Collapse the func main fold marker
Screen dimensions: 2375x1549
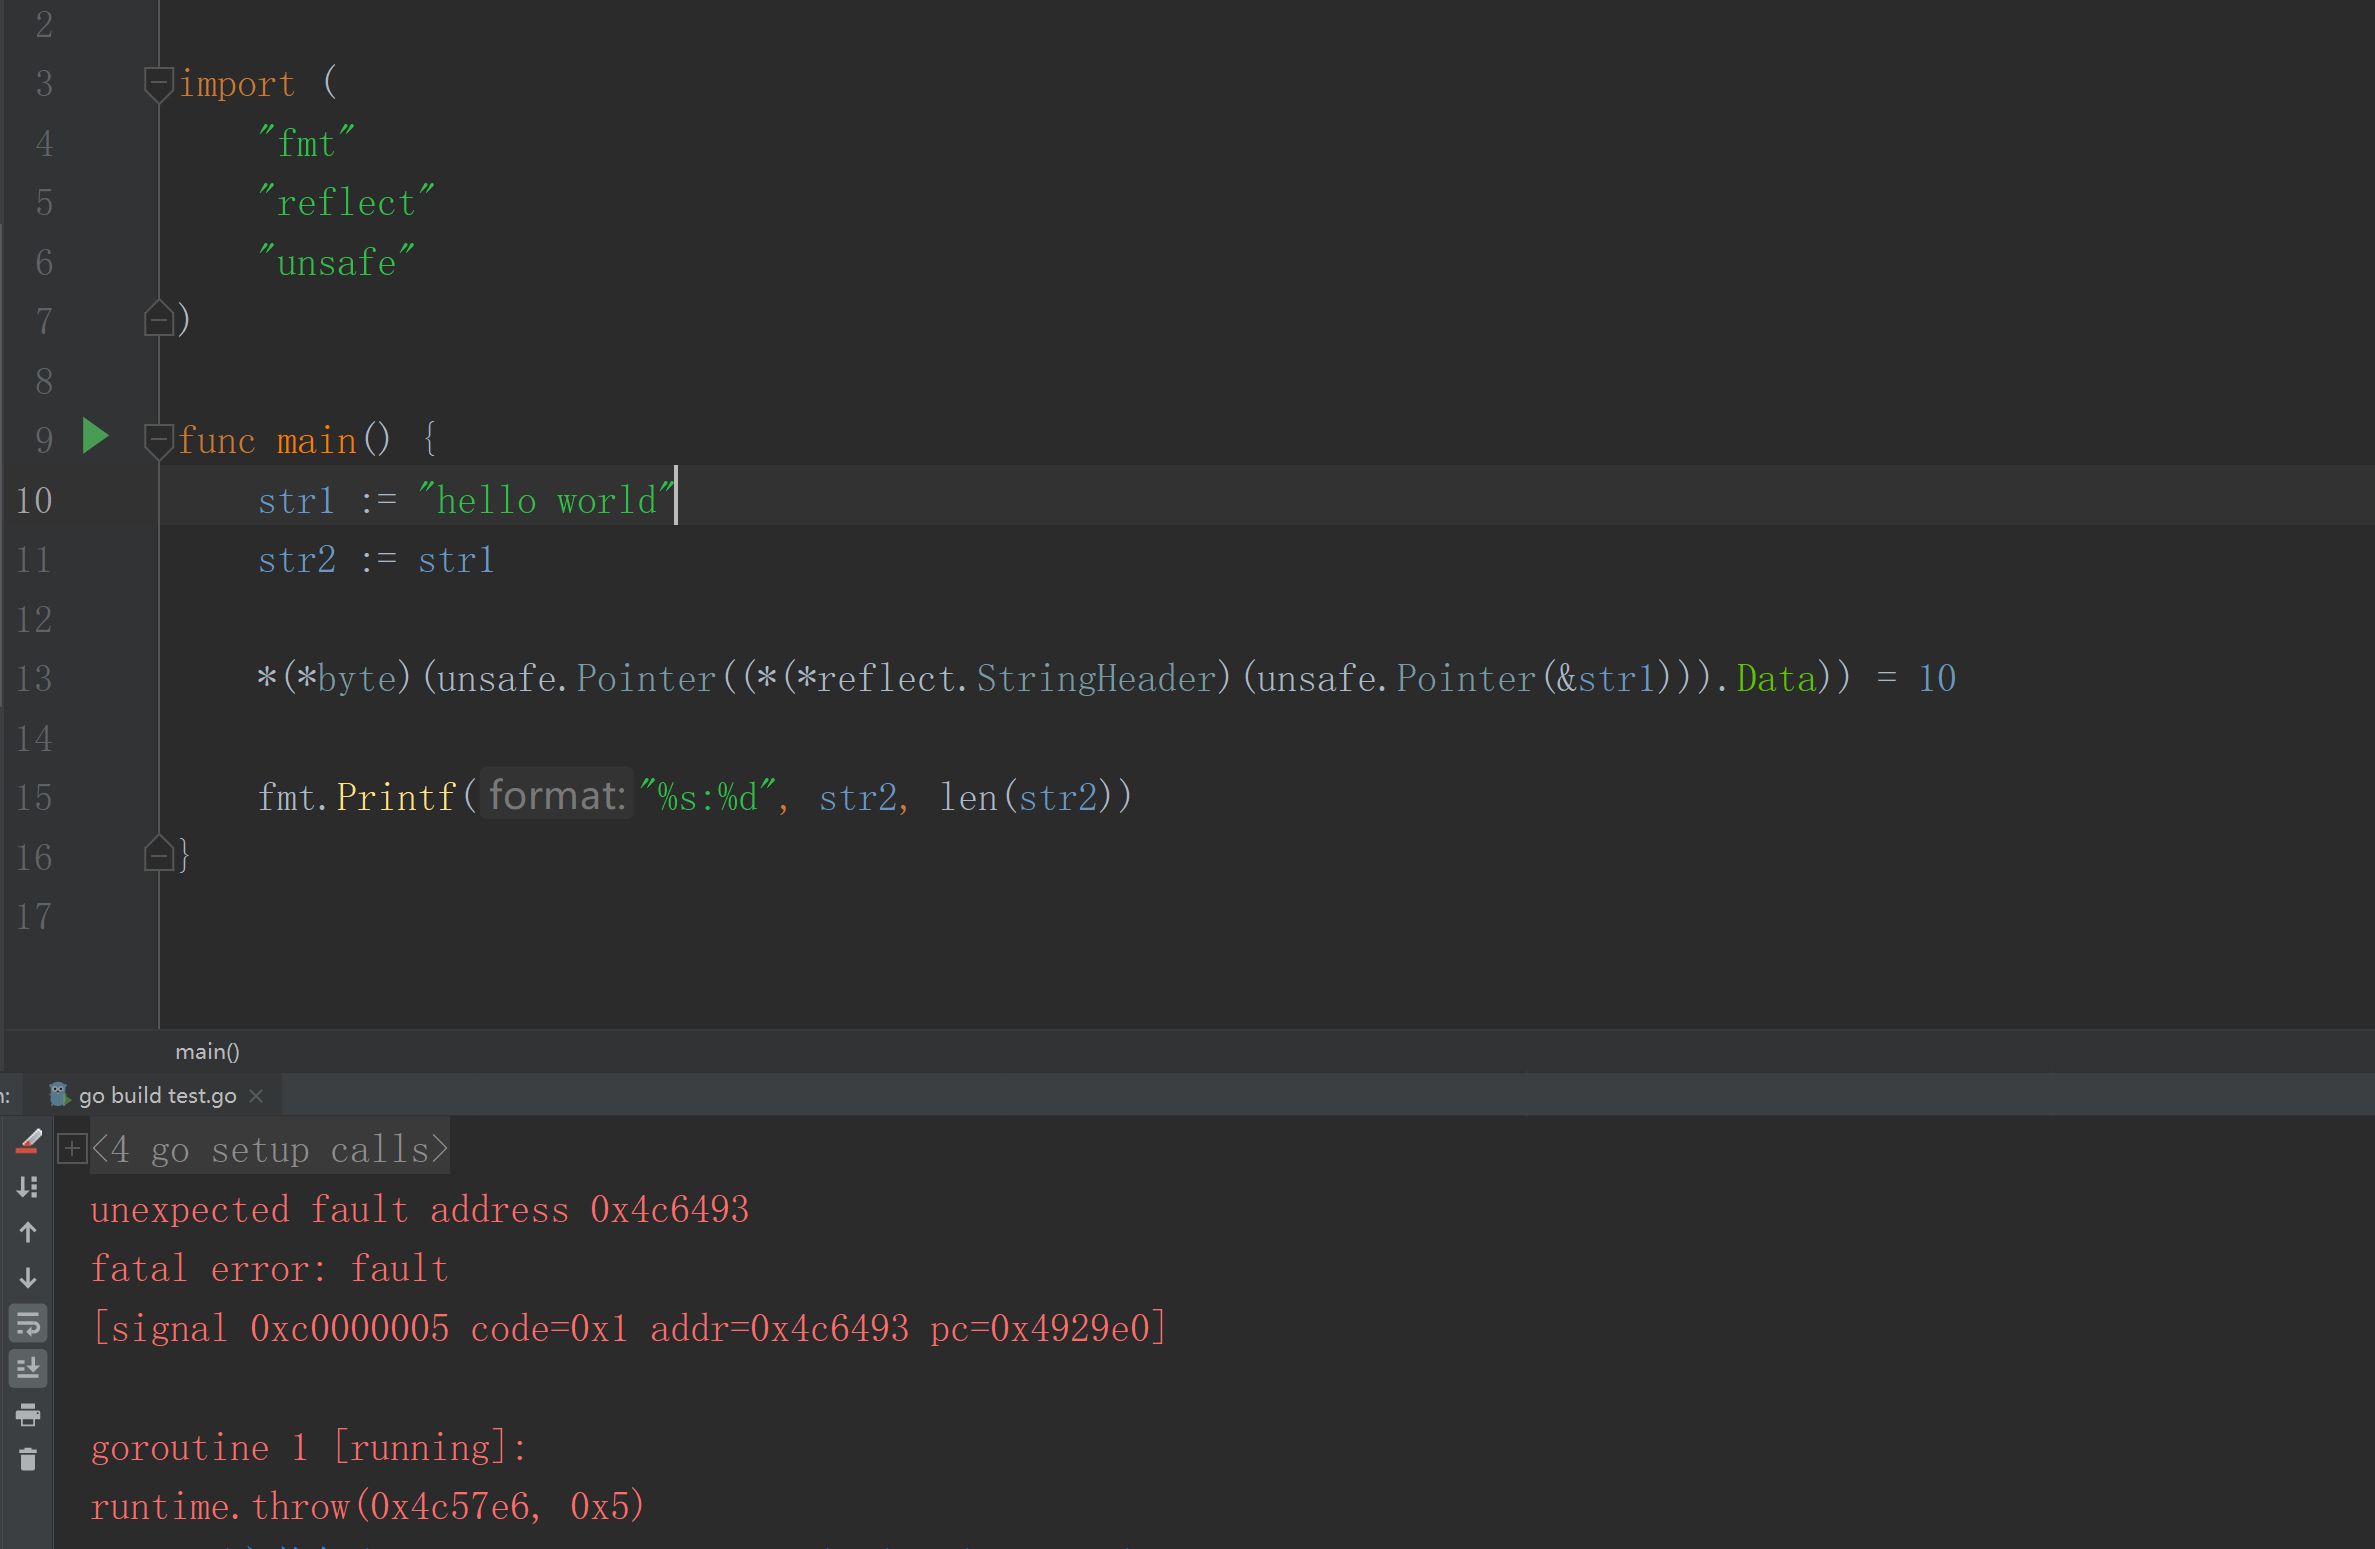[x=158, y=440]
